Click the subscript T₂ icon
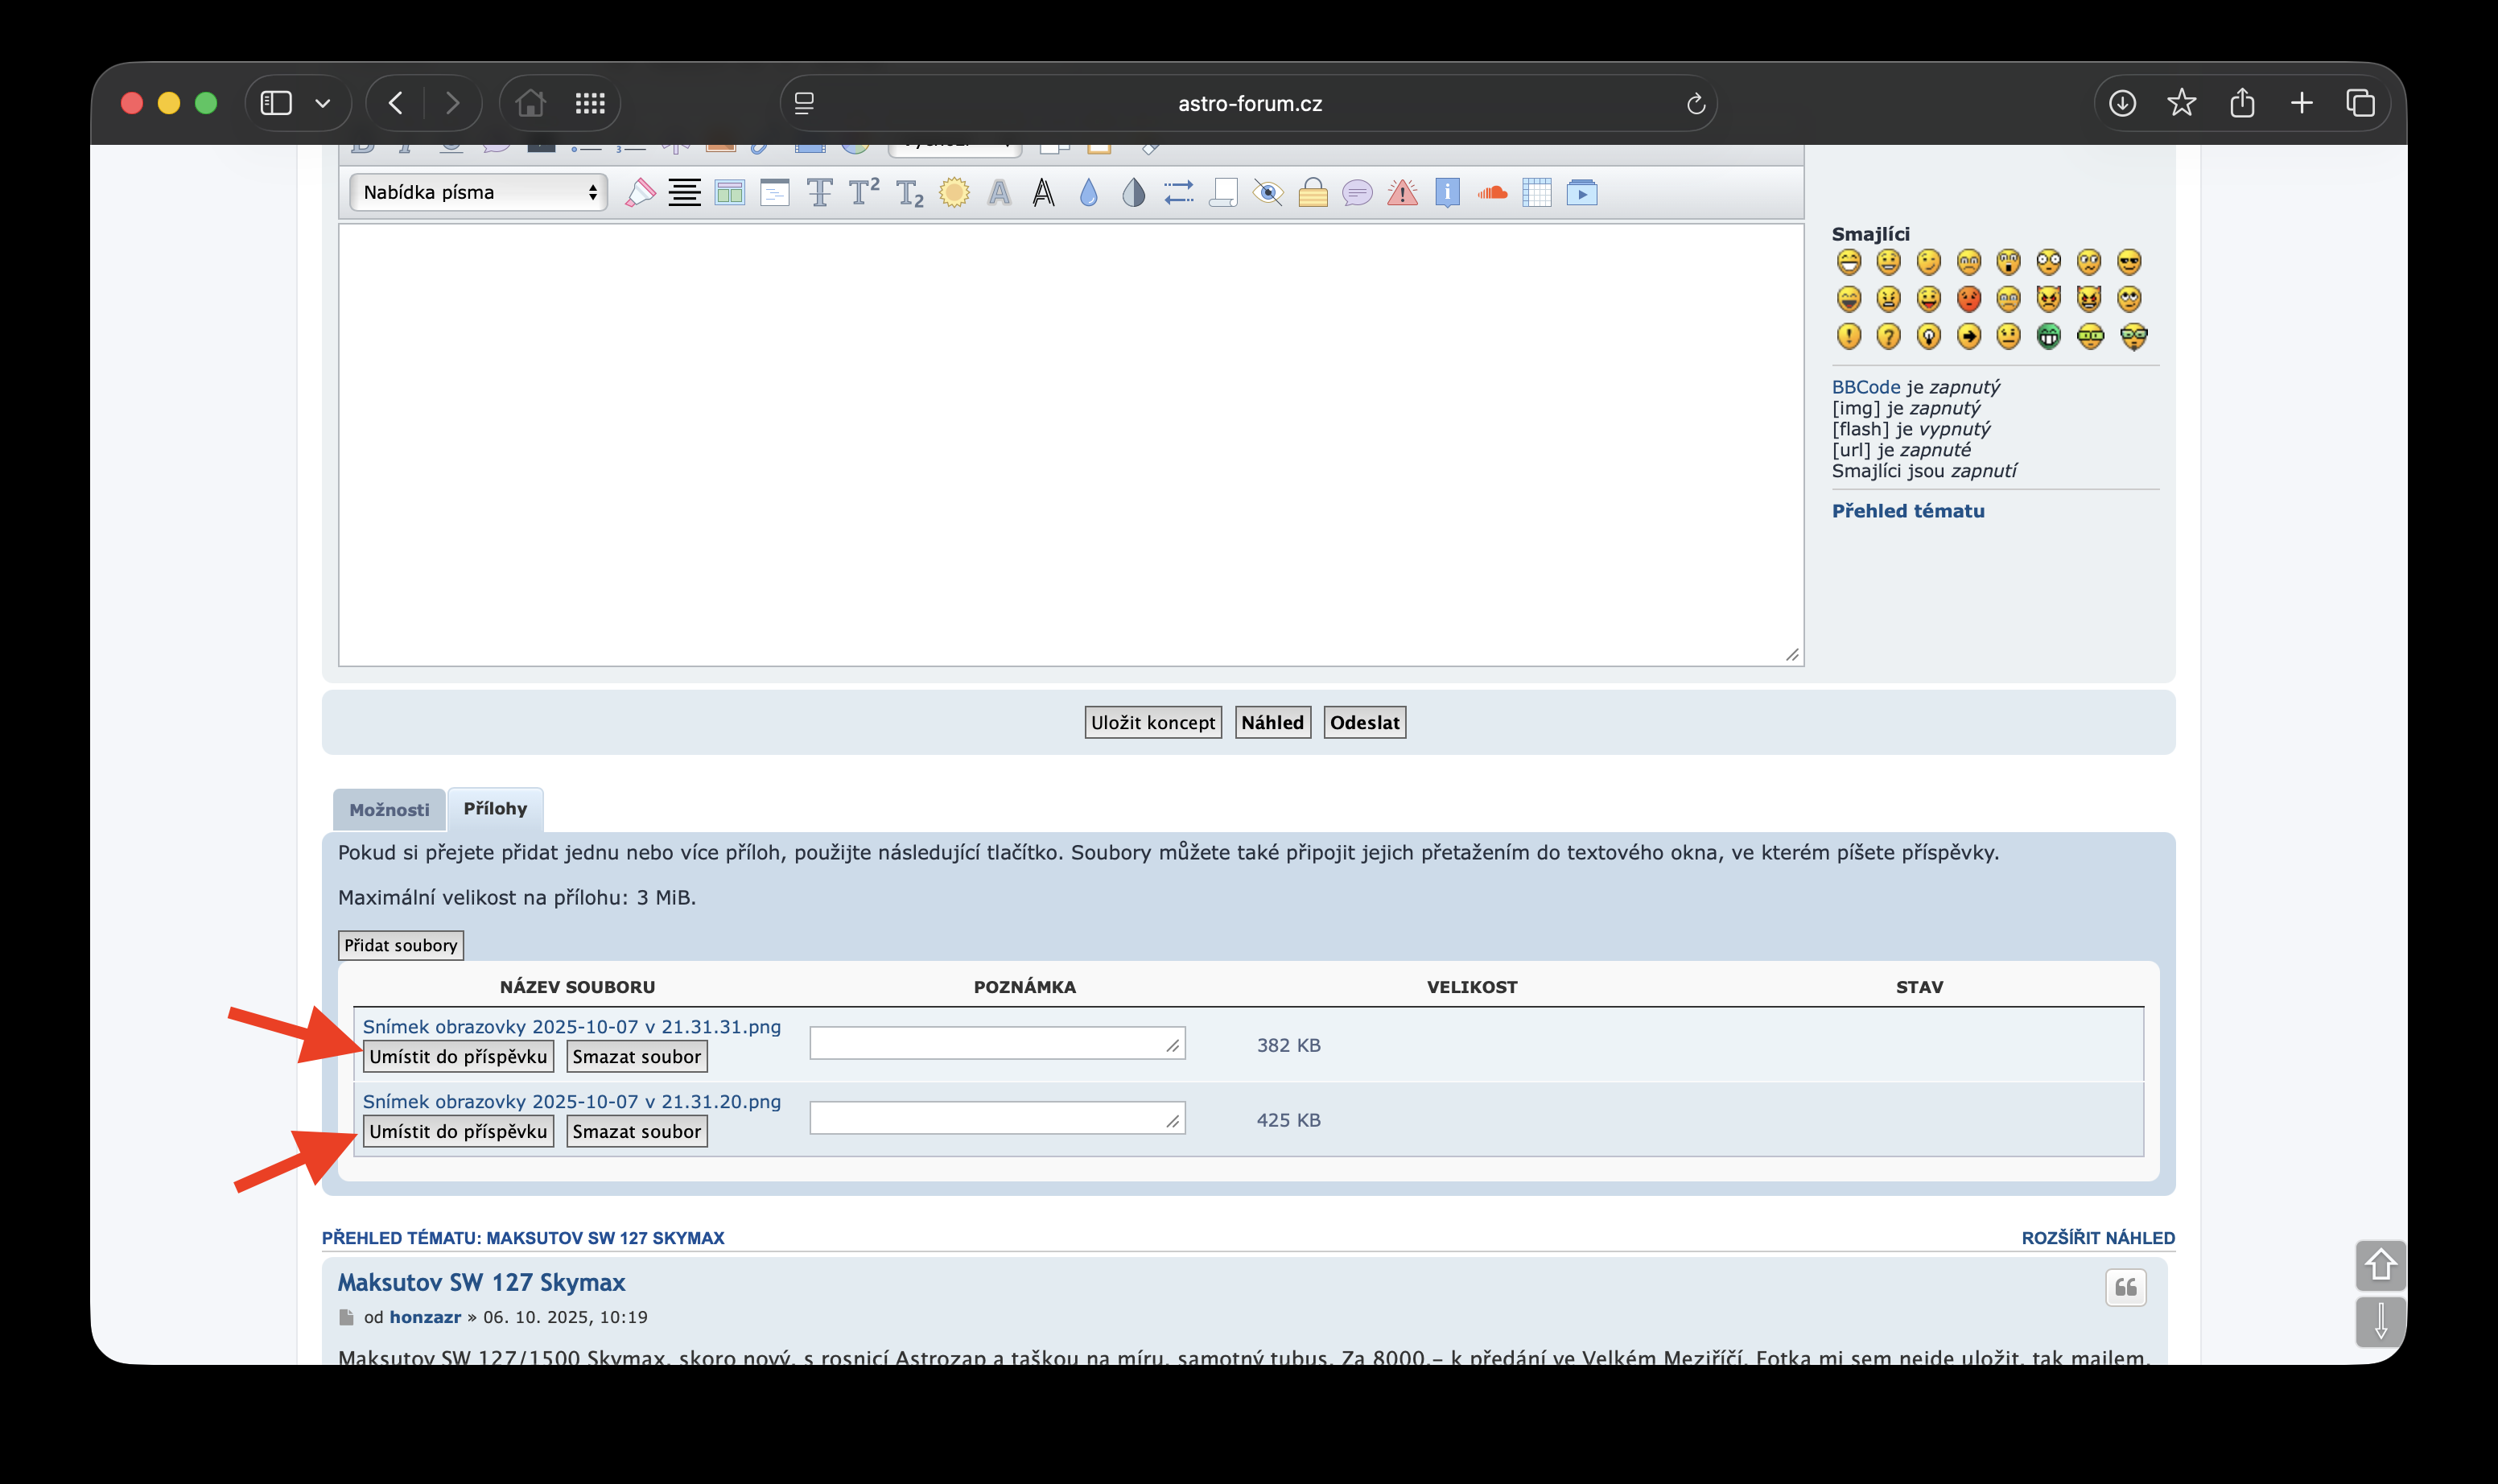Viewport: 2498px width, 1484px height. pos(909,193)
